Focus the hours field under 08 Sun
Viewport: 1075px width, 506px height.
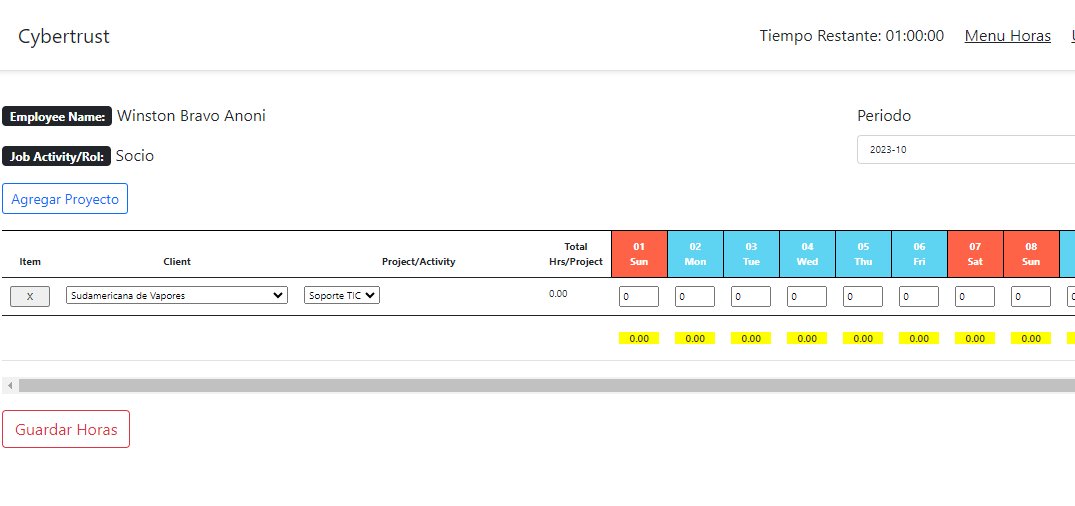pos(1031,297)
